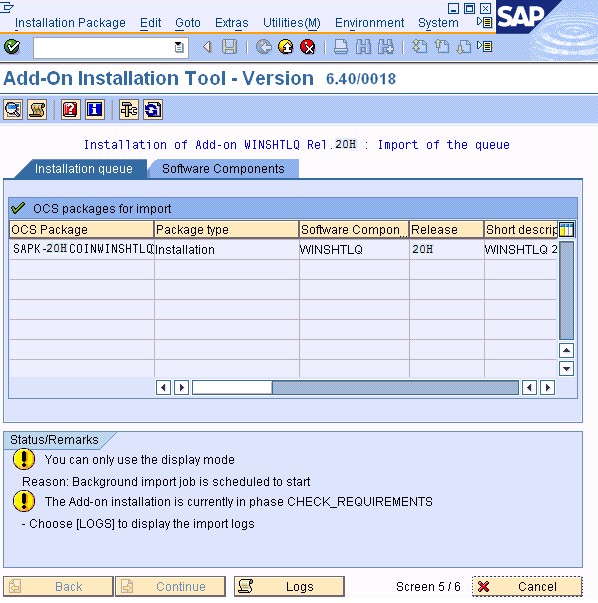Click the First Page icon
This screenshot has height=603, width=598.
click(x=420, y=47)
